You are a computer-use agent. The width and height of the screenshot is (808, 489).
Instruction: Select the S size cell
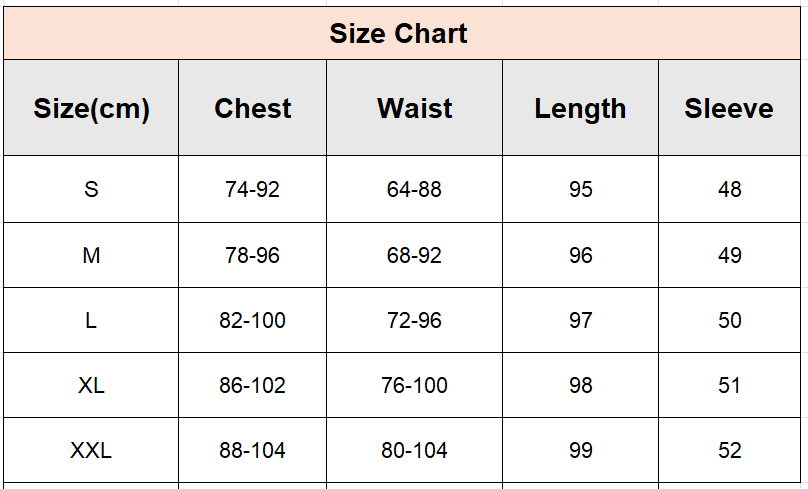coord(91,189)
